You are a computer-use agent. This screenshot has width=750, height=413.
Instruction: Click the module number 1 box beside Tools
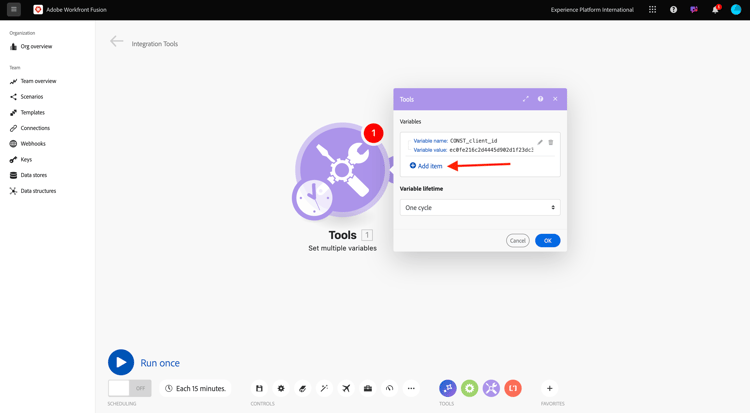[367, 235]
